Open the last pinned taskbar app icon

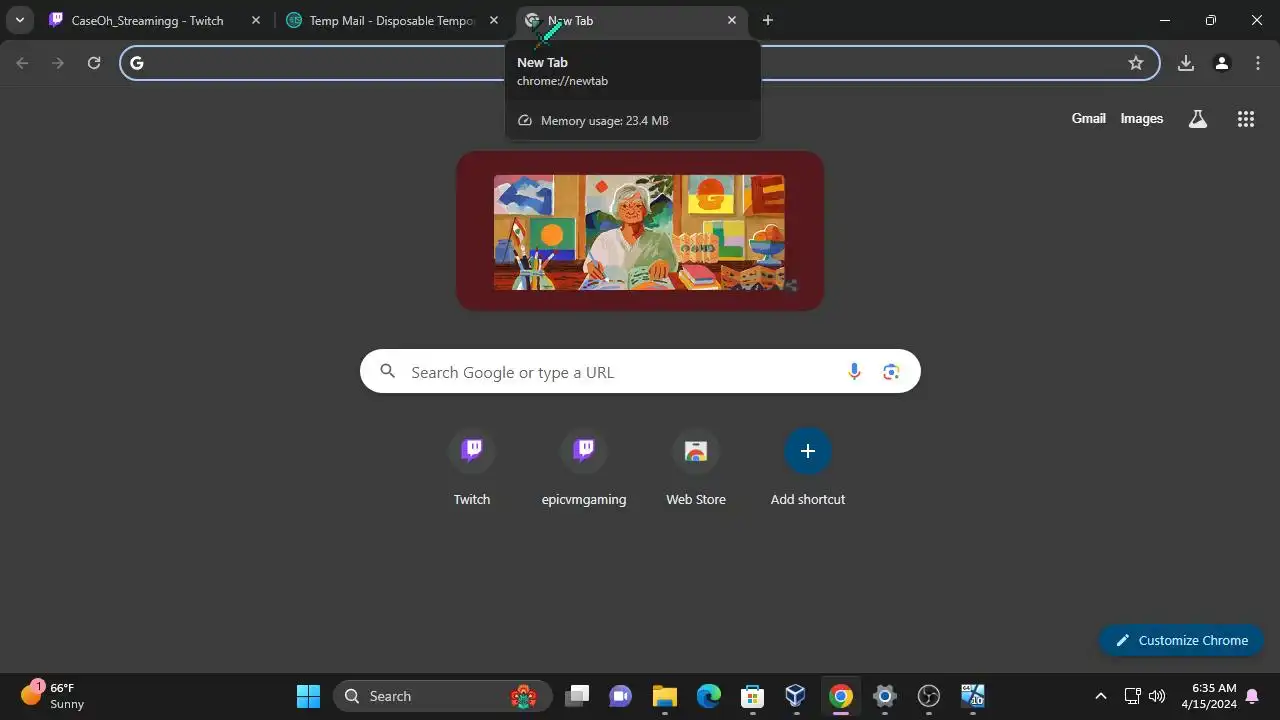tap(973, 696)
